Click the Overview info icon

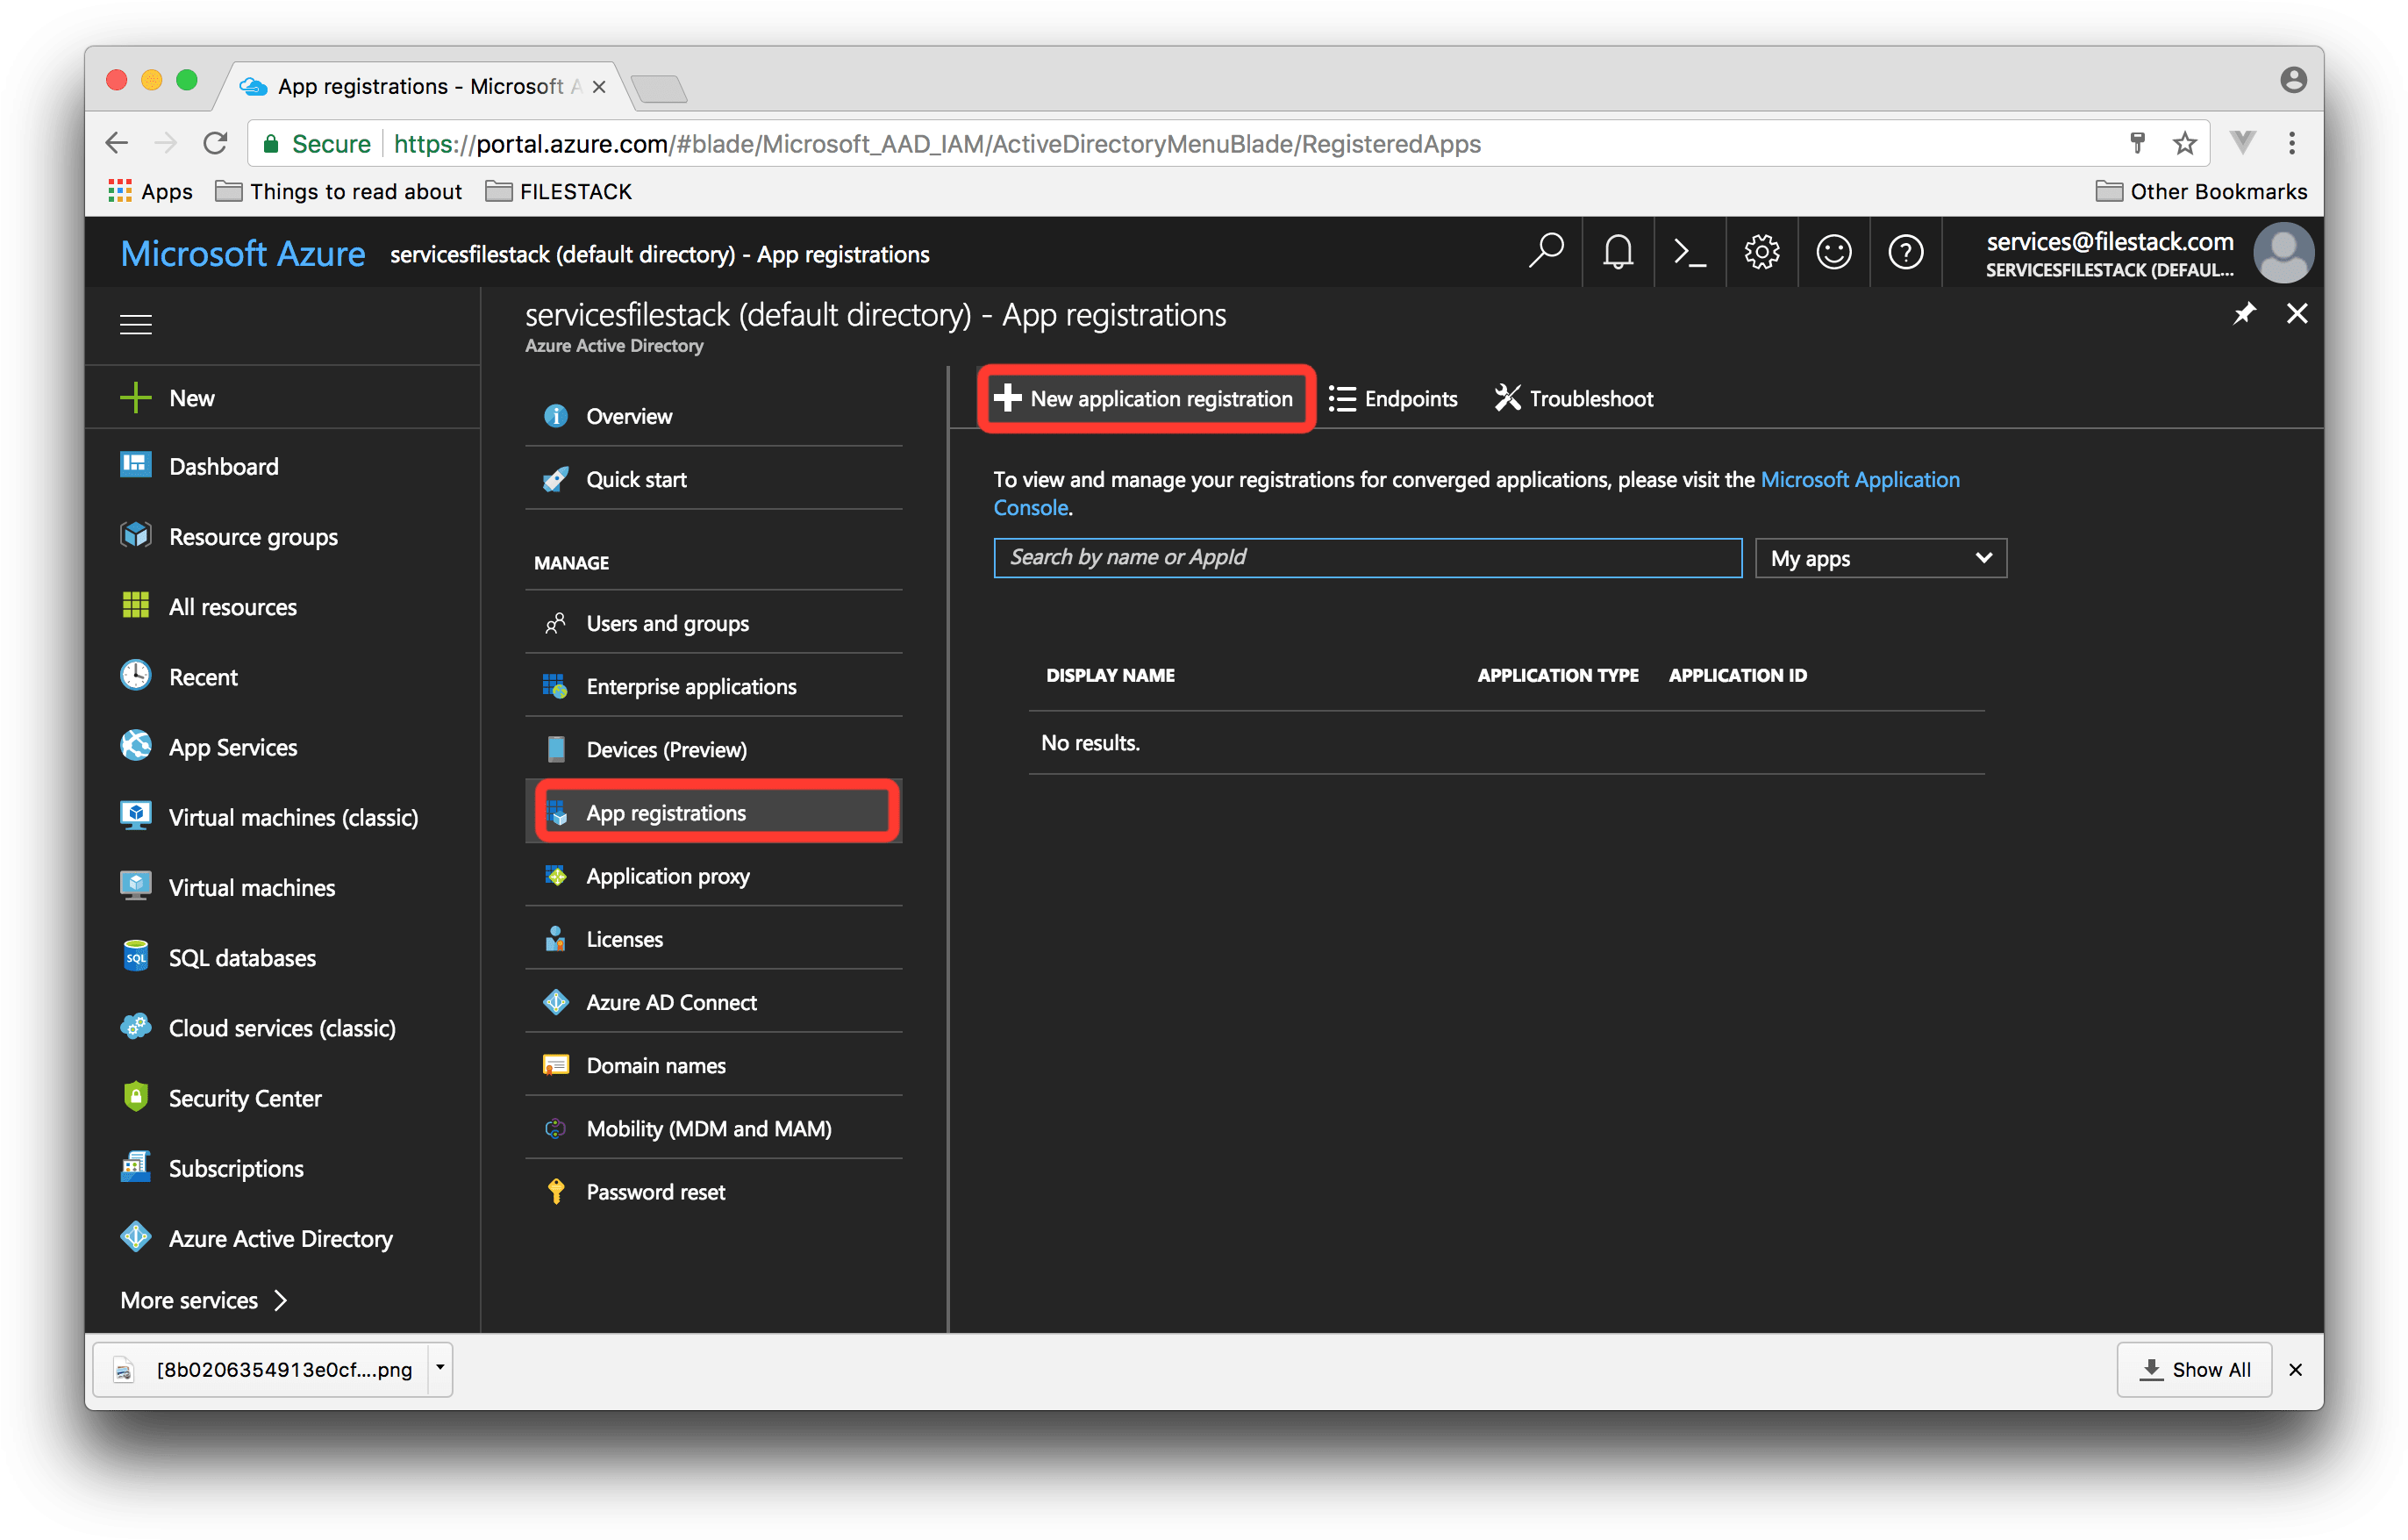point(555,416)
